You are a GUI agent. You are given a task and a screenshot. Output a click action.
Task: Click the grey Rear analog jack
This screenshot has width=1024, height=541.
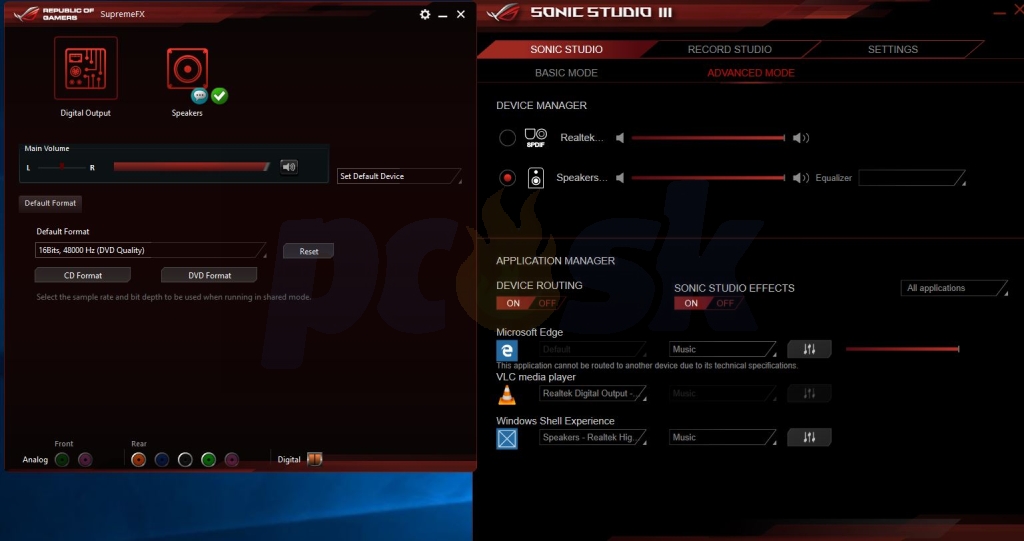(185, 459)
